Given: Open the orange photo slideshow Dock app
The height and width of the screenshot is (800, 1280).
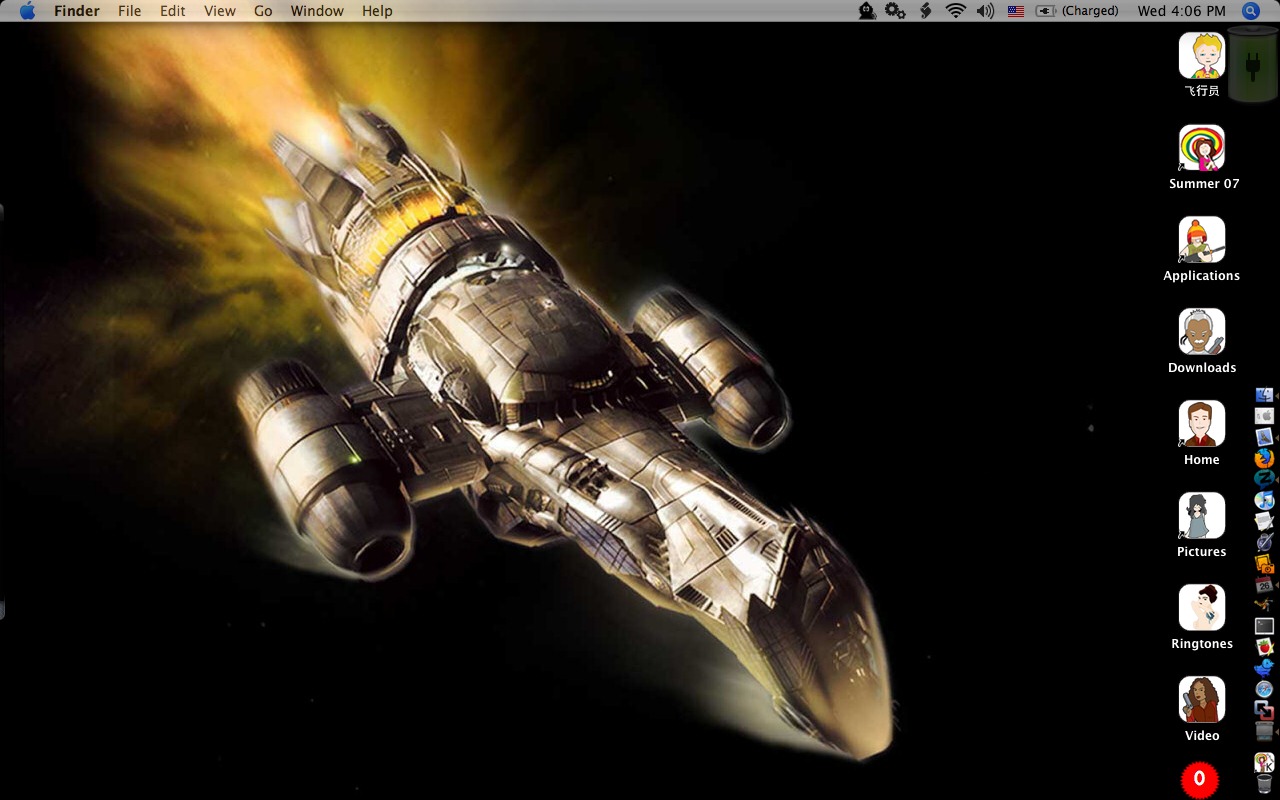Looking at the screenshot, I should [1264, 563].
